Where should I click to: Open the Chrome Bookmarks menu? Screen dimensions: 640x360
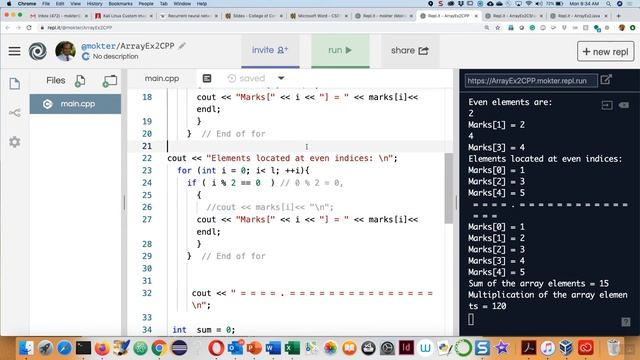[x=120, y=4]
